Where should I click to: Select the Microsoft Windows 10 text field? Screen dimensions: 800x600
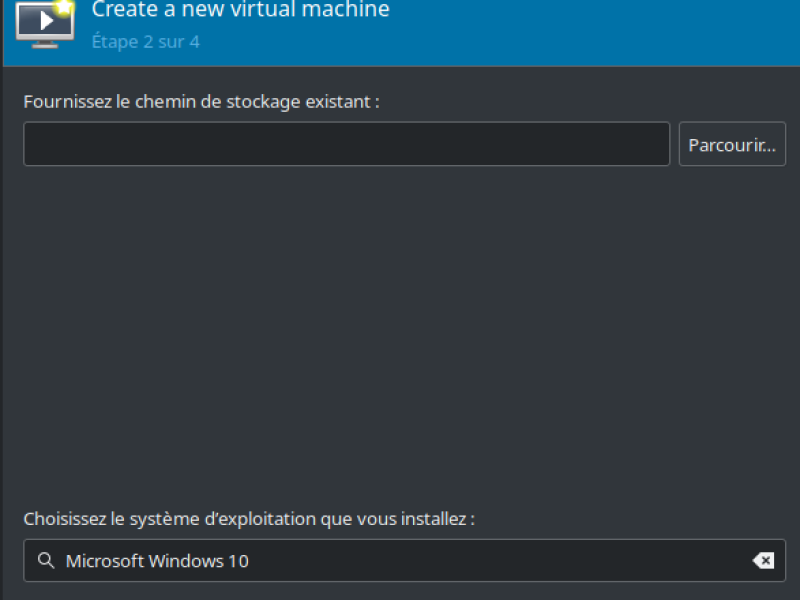tap(405, 561)
